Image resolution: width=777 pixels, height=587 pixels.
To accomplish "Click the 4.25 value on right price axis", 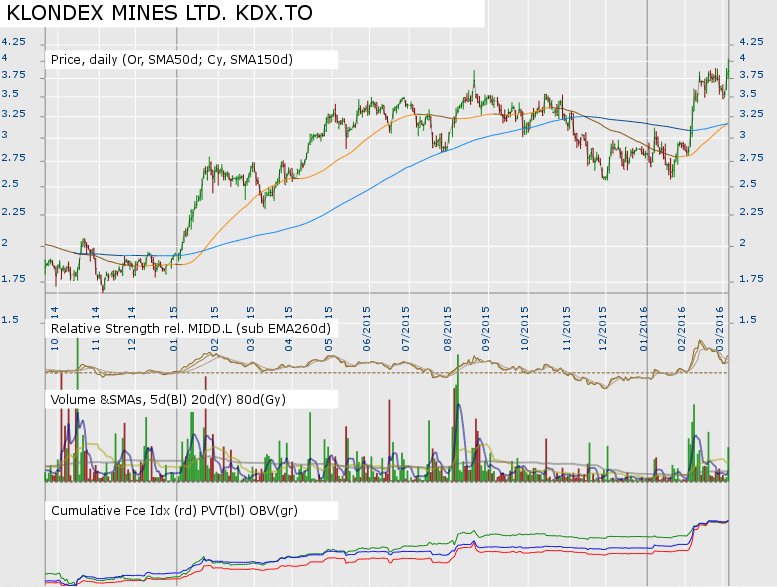I will (751, 42).
